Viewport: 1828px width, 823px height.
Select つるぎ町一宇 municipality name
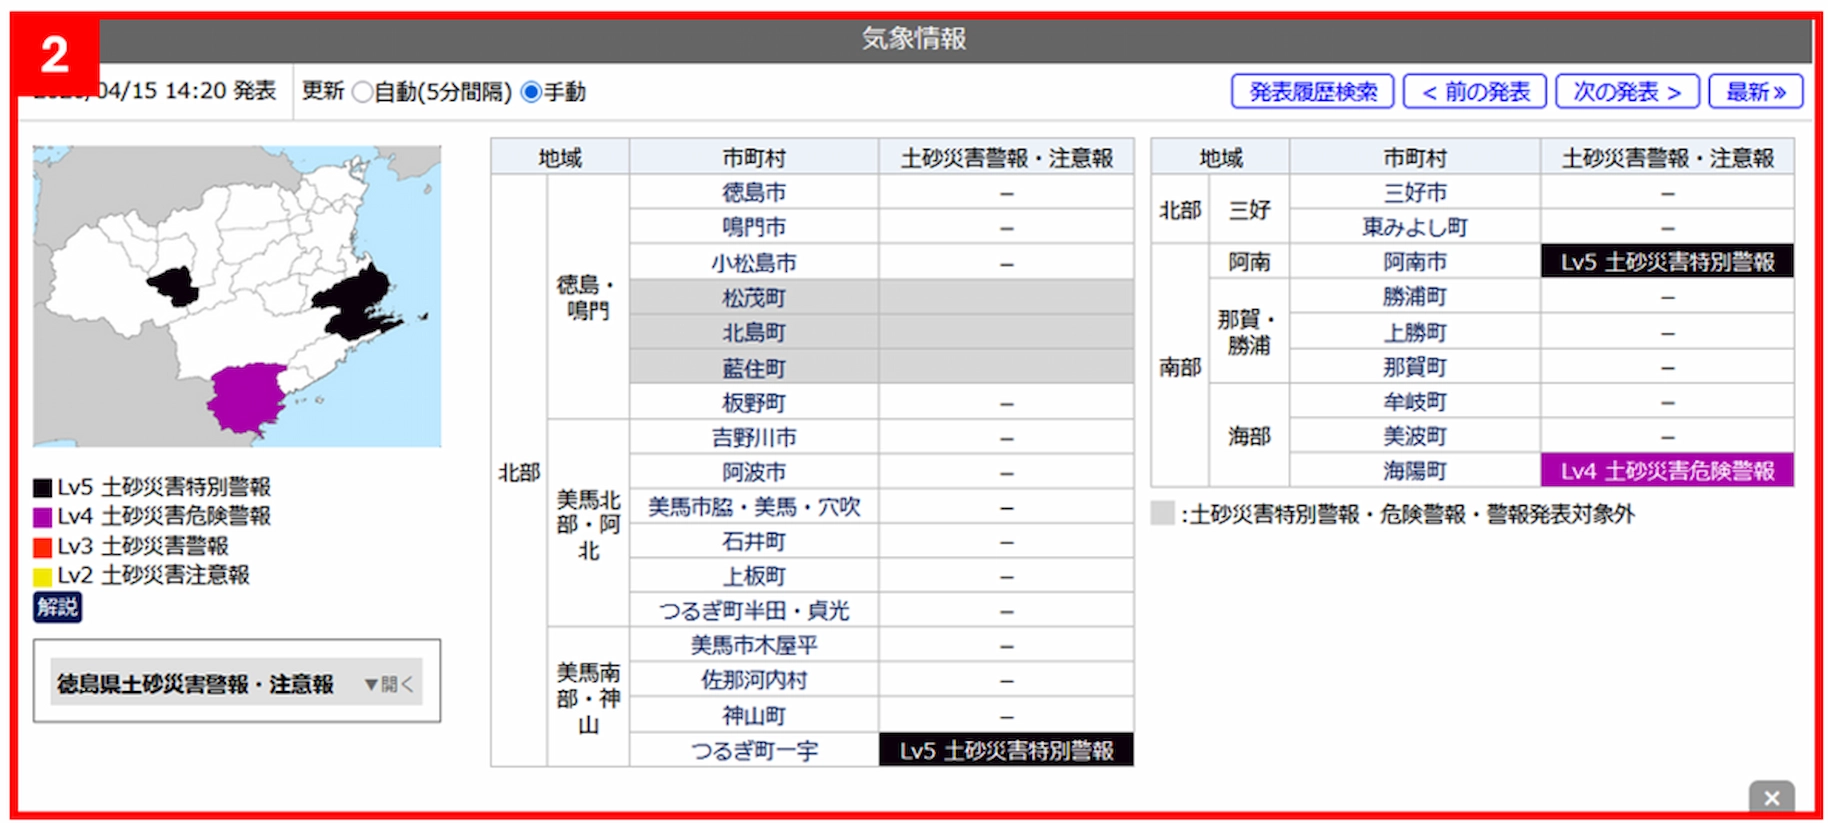click(754, 750)
